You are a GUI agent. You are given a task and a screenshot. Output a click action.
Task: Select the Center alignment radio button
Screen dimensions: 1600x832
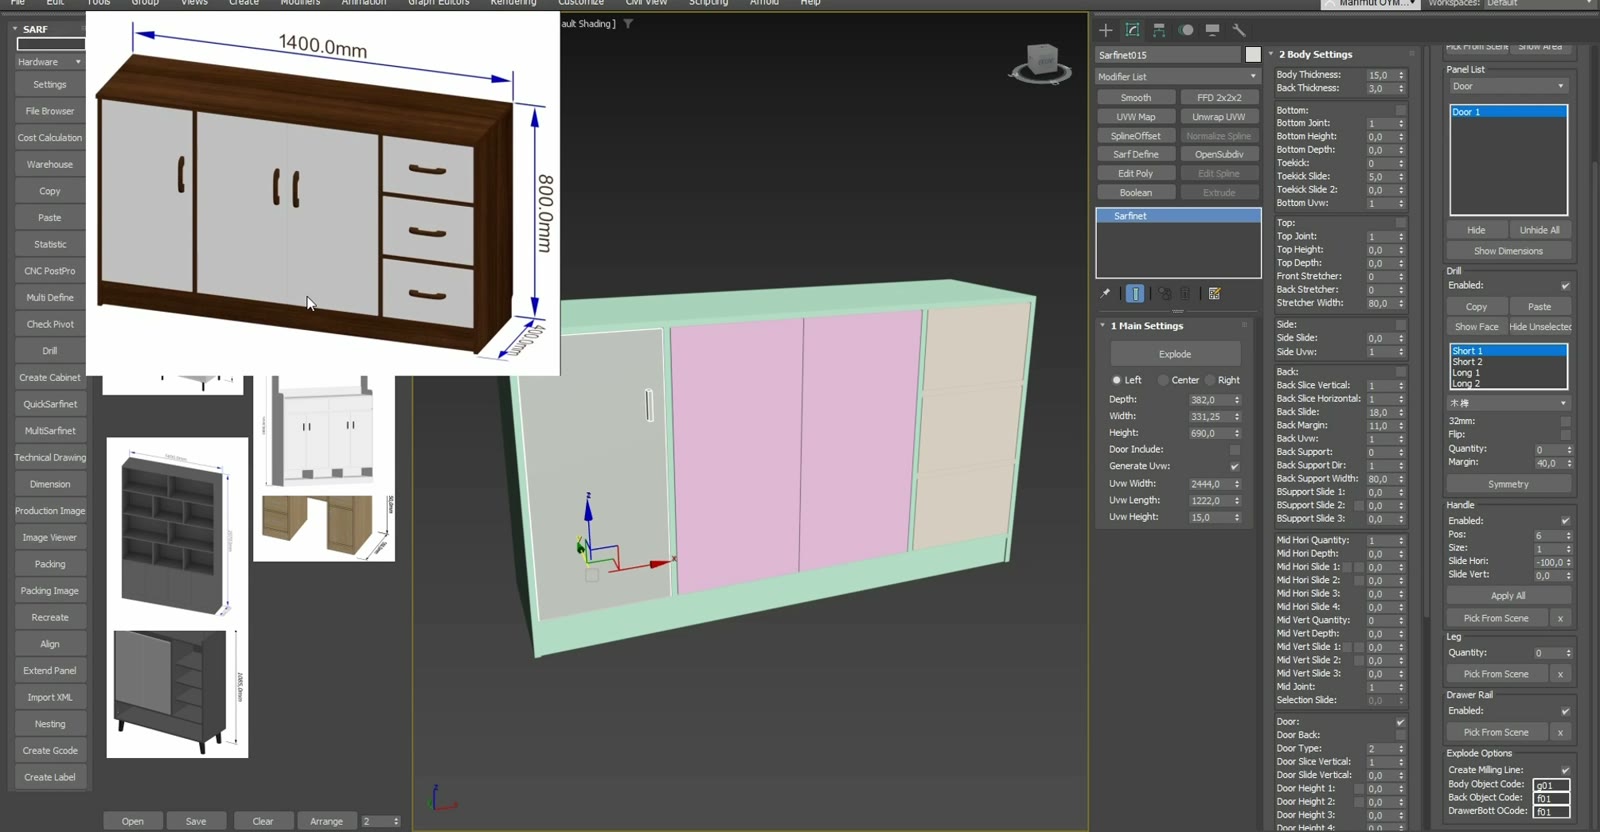tap(1163, 380)
